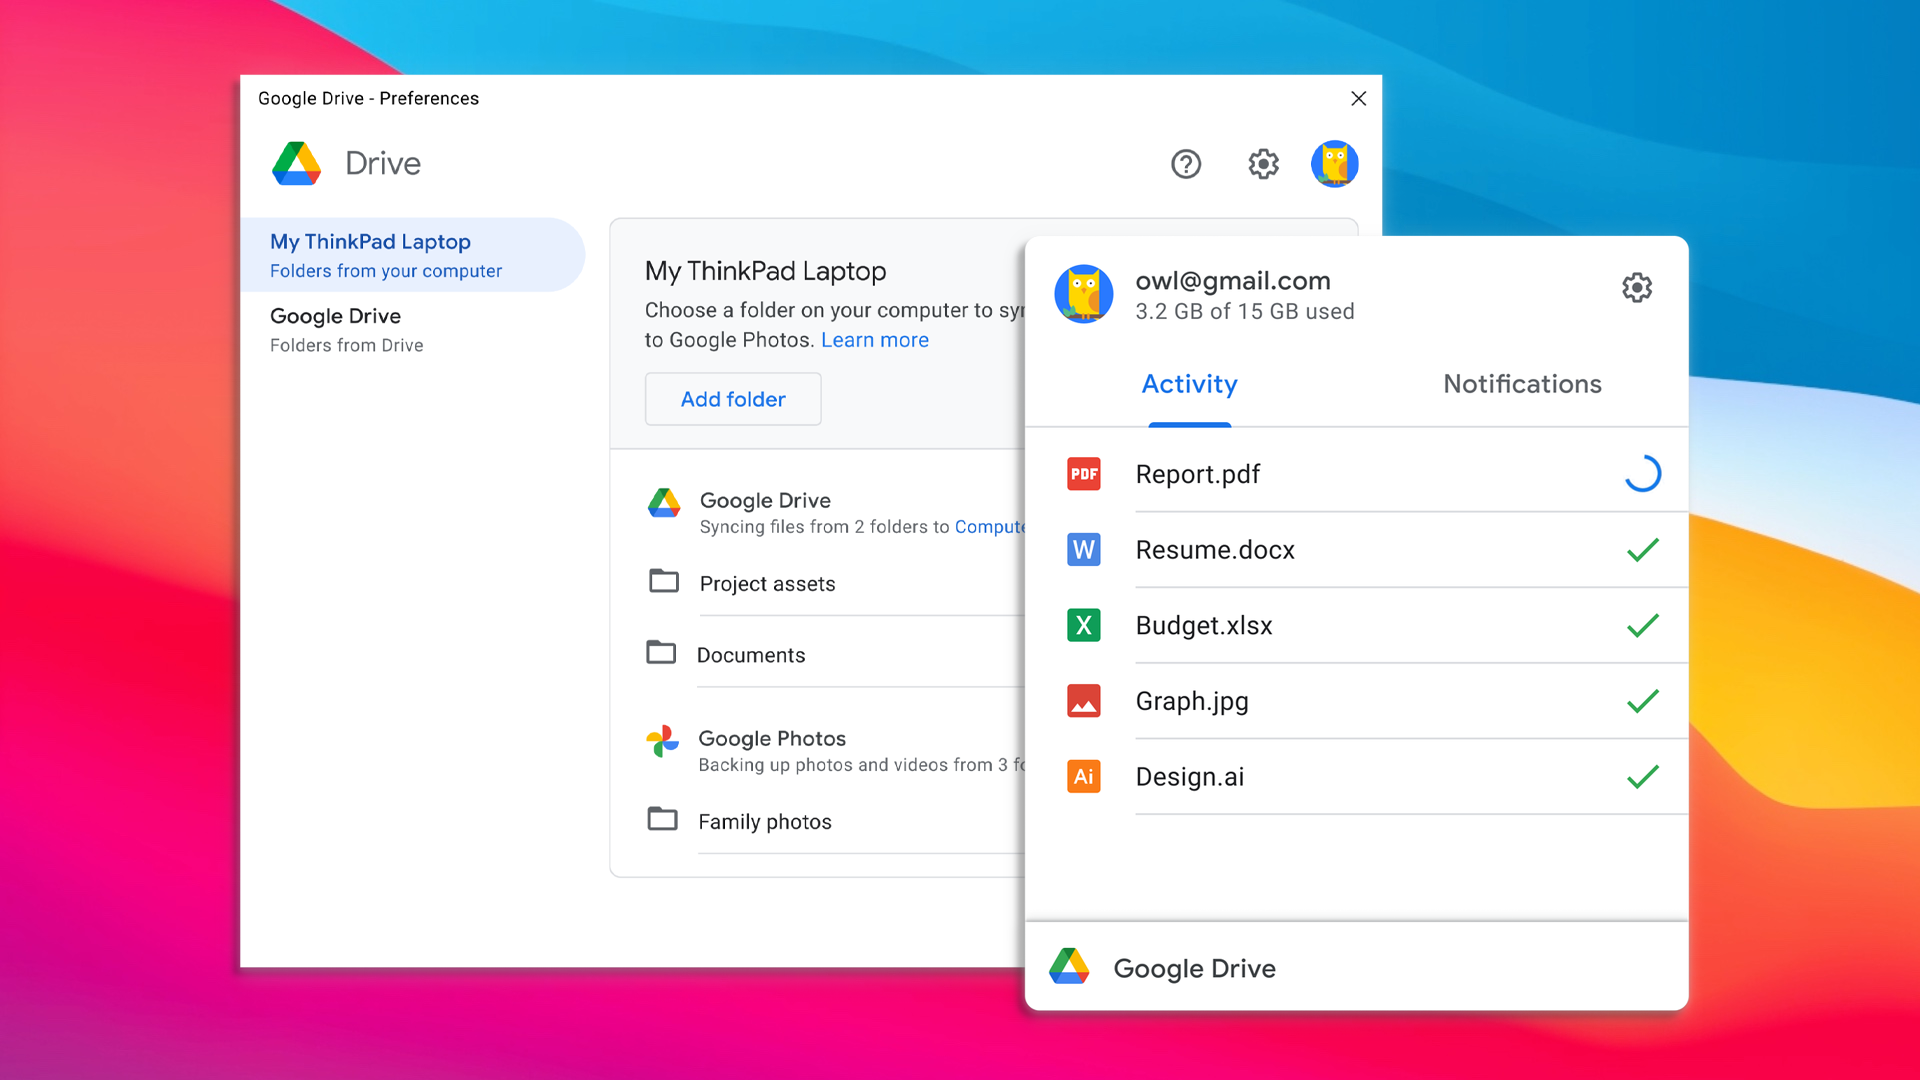Select Google Drive Folders from Drive
The height and width of the screenshot is (1080, 1920).
(346, 329)
